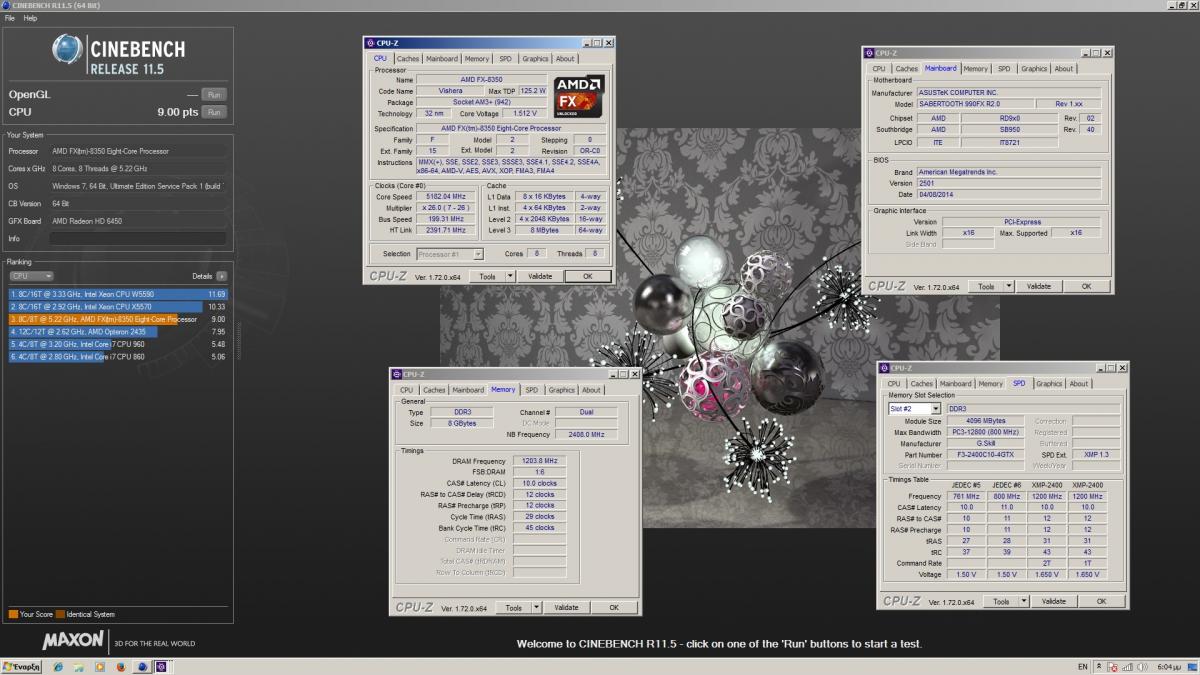Open Internet Explorer from the taskbar
Image resolution: width=1200 pixels, height=675 pixels.
57,666
